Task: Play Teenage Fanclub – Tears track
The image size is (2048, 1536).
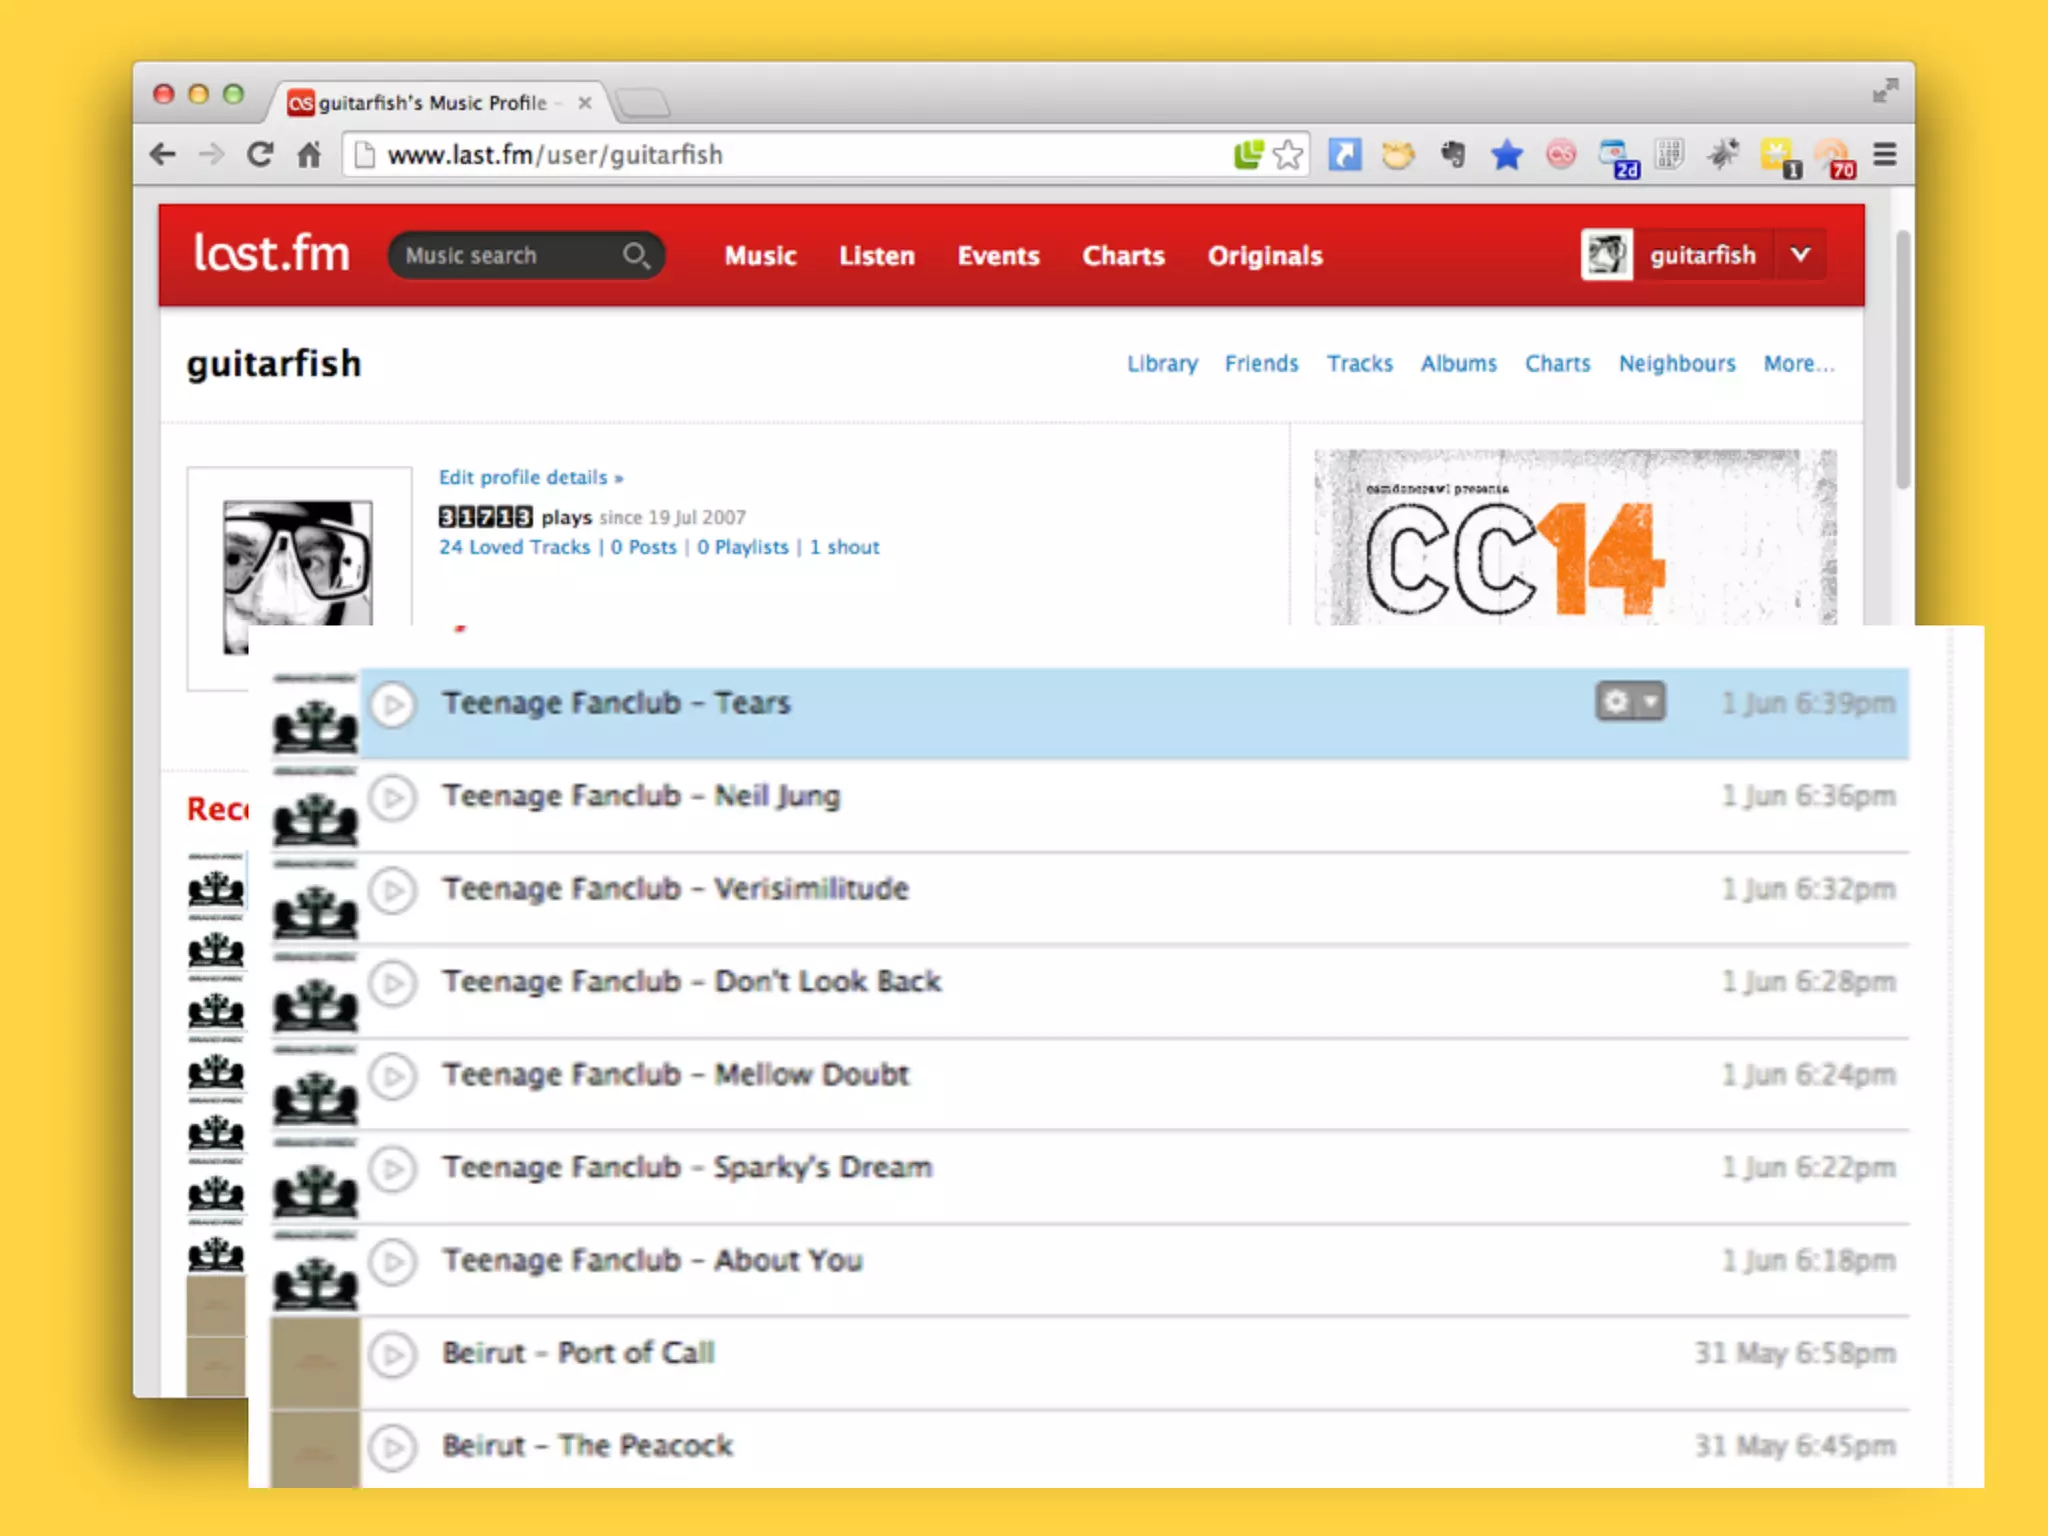Action: point(393,704)
